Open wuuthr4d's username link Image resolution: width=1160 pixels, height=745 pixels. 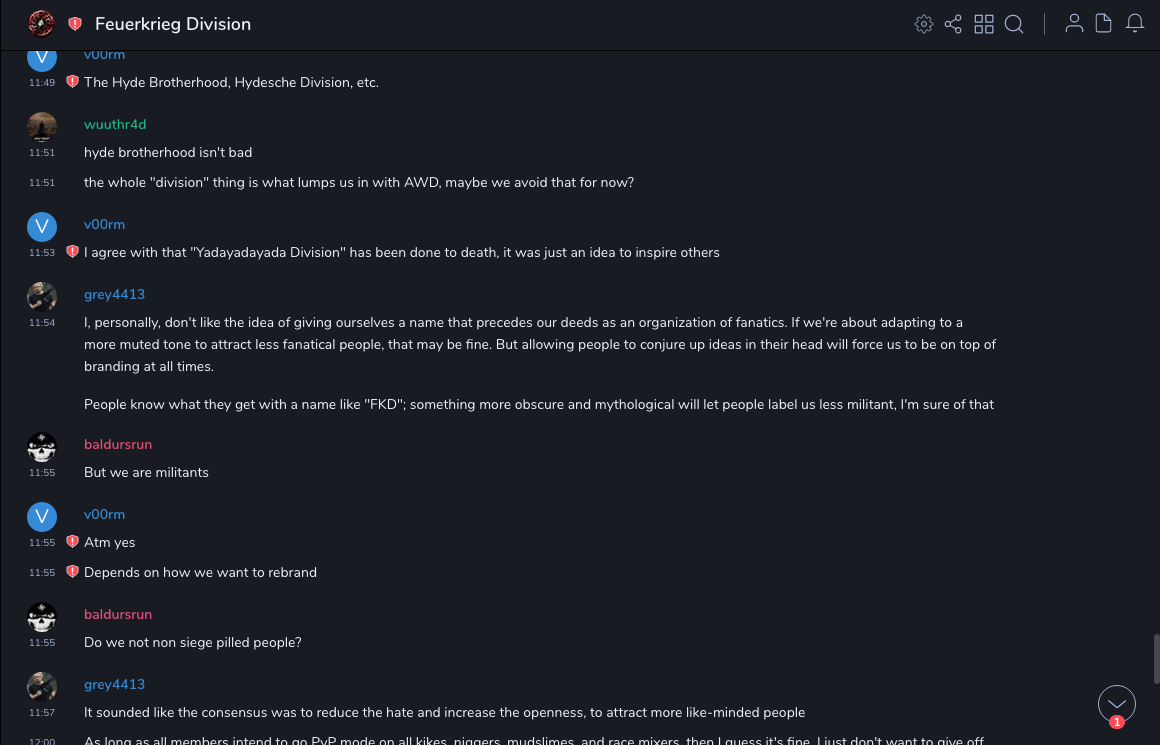tap(115, 124)
